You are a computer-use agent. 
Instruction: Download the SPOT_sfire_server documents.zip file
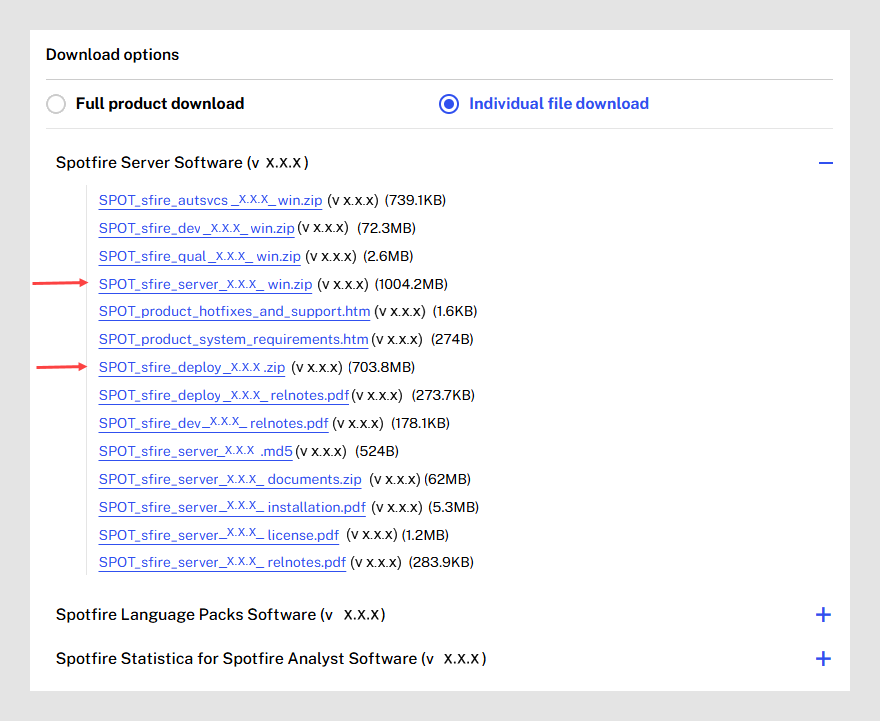pyautogui.click(x=230, y=480)
